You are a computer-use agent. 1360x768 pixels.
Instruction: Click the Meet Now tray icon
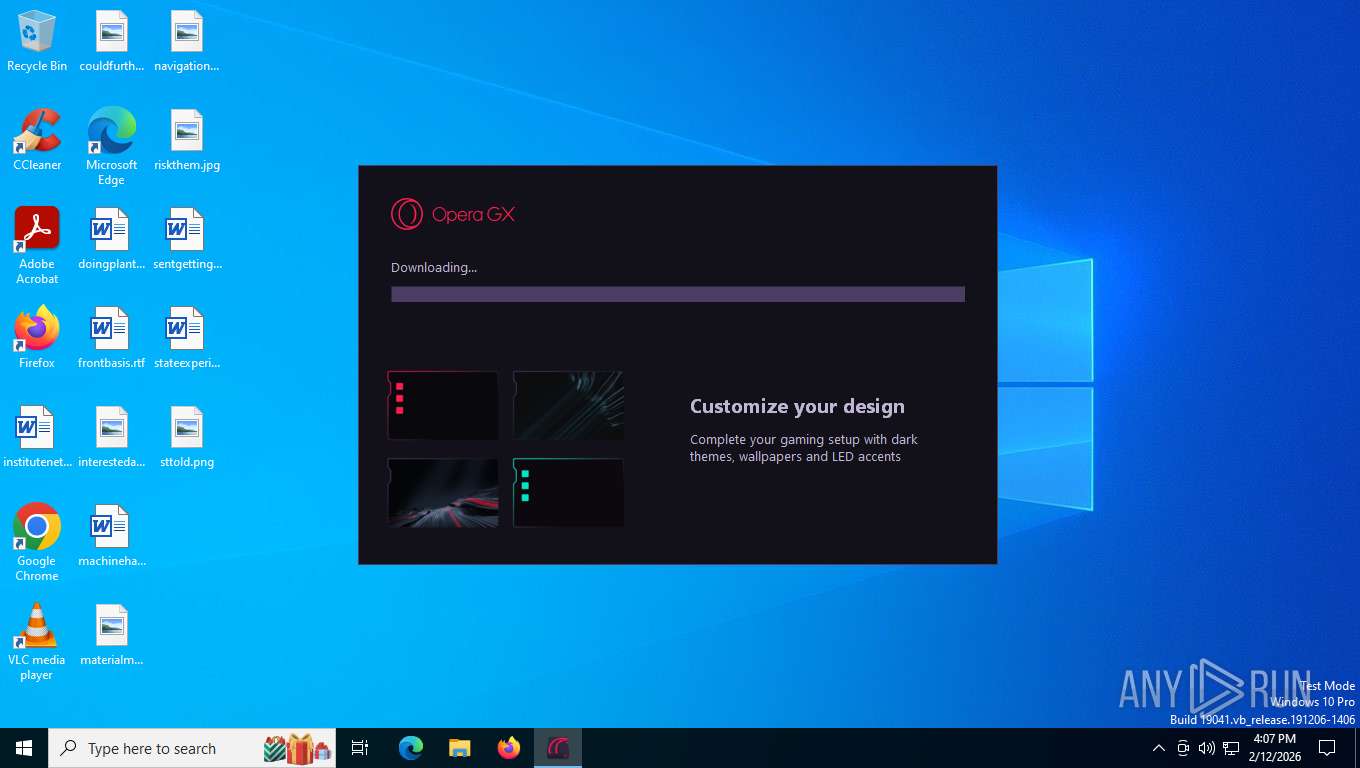tap(1183, 748)
